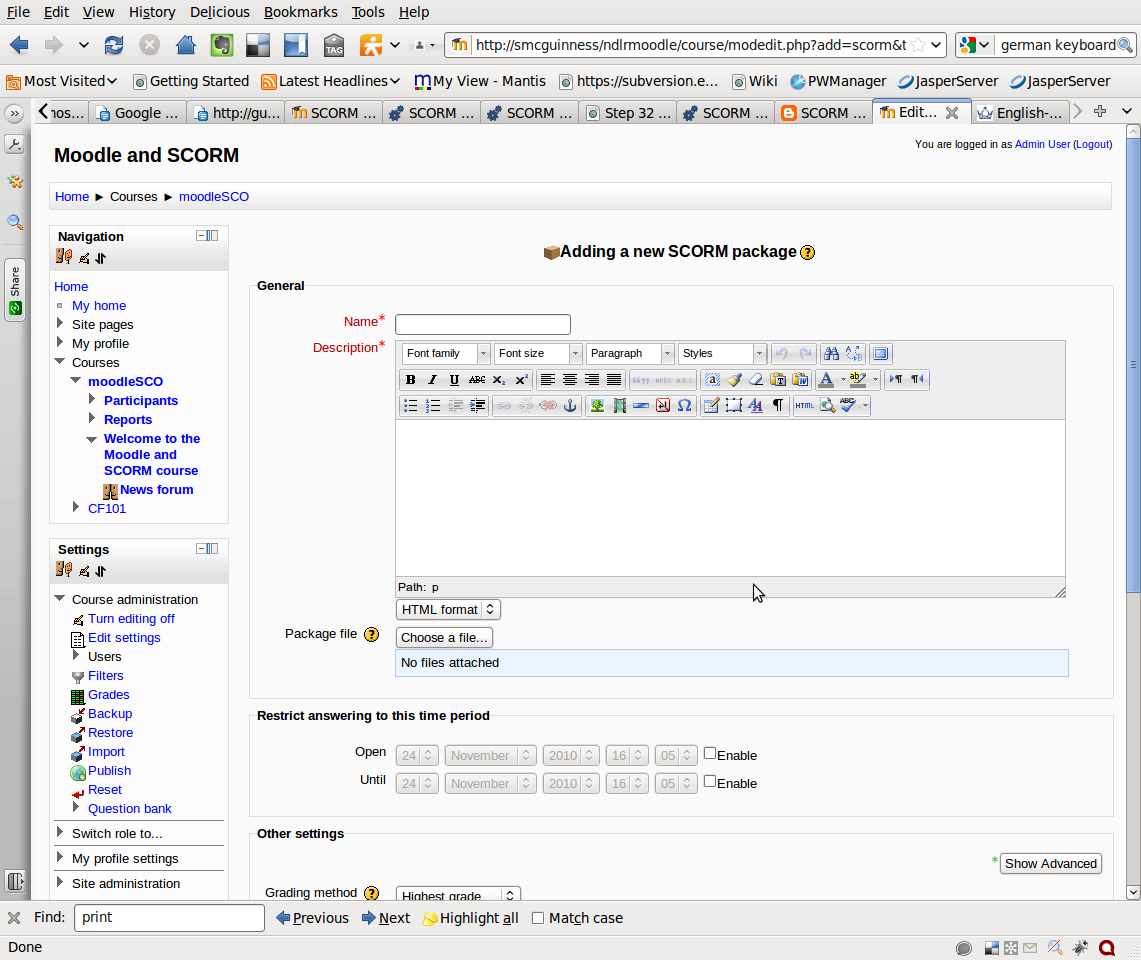Viewport: 1141px width, 960px height.
Task: Insert an unordered bullet list
Action: pyautogui.click(x=410, y=405)
